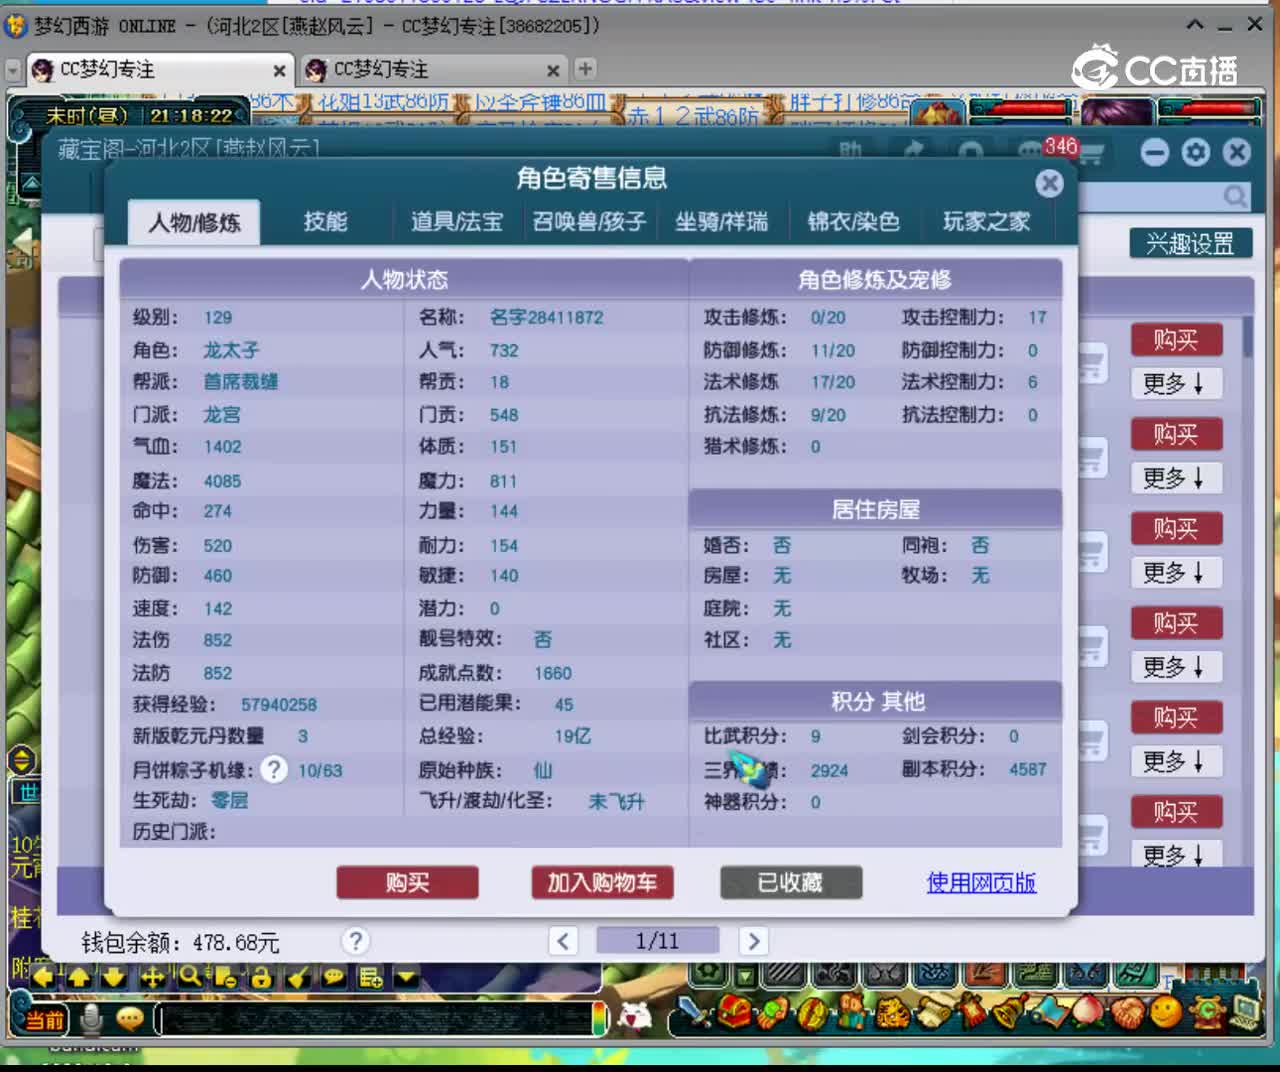Click the yellow up arrow chat icon

coord(79,977)
